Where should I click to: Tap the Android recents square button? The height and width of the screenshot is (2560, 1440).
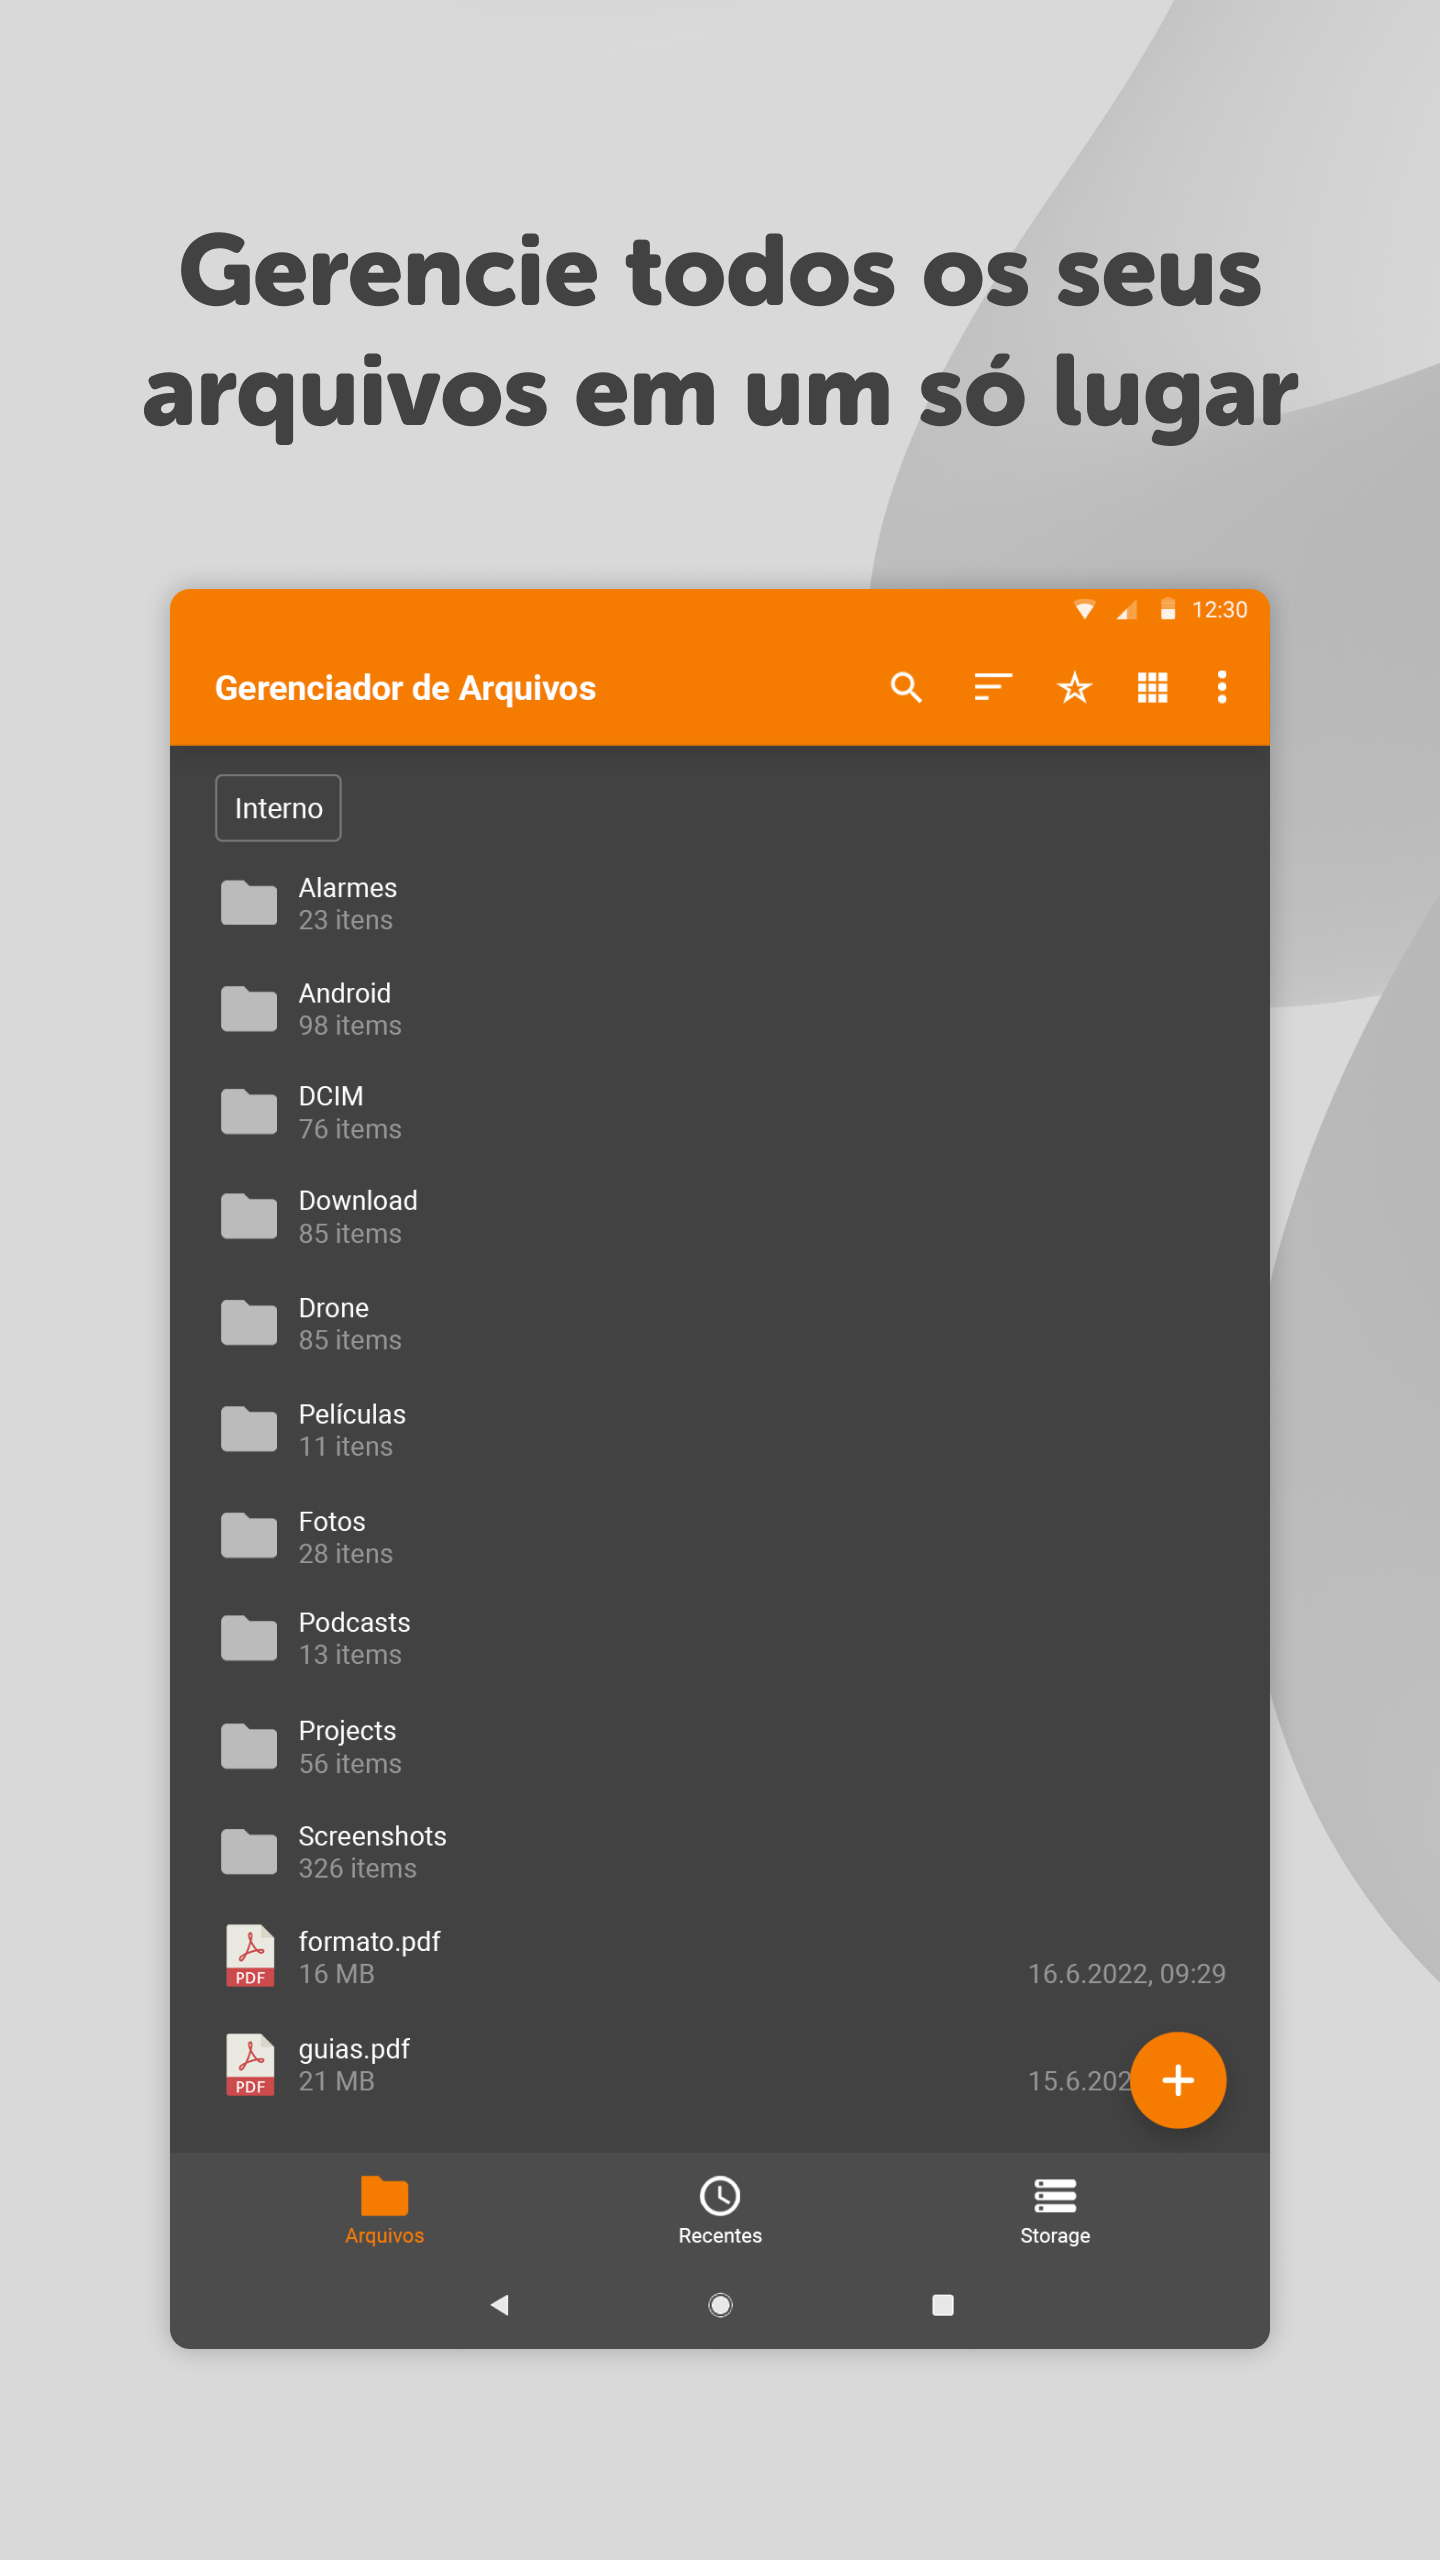pos(942,2305)
